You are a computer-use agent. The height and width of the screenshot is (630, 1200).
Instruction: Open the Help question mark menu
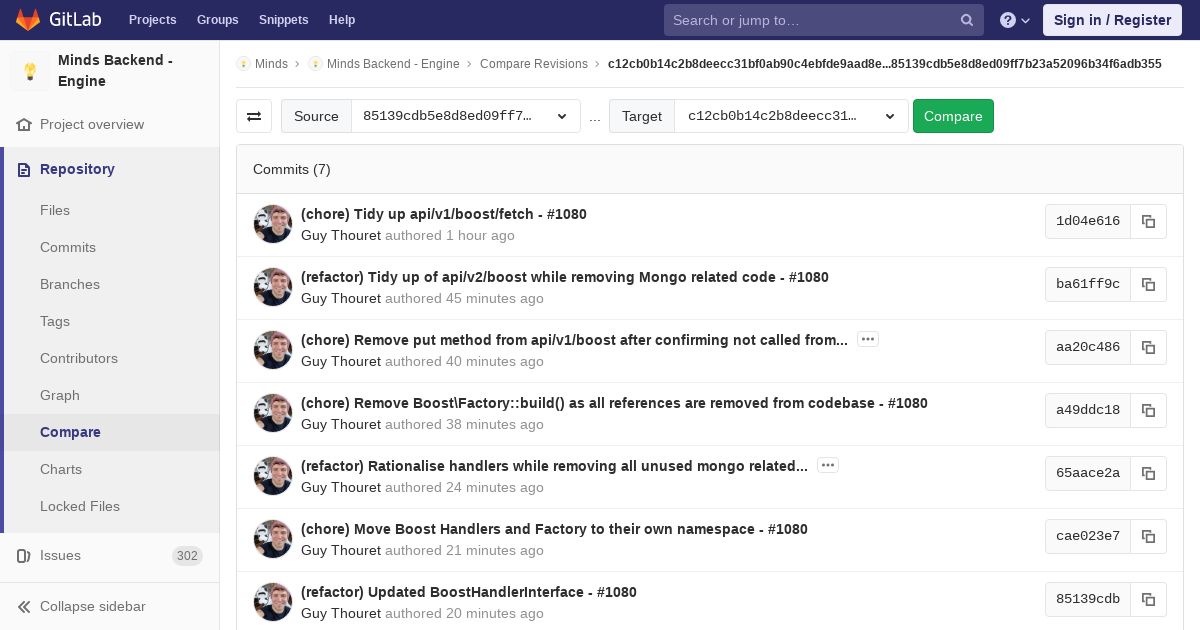pos(1014,20)
